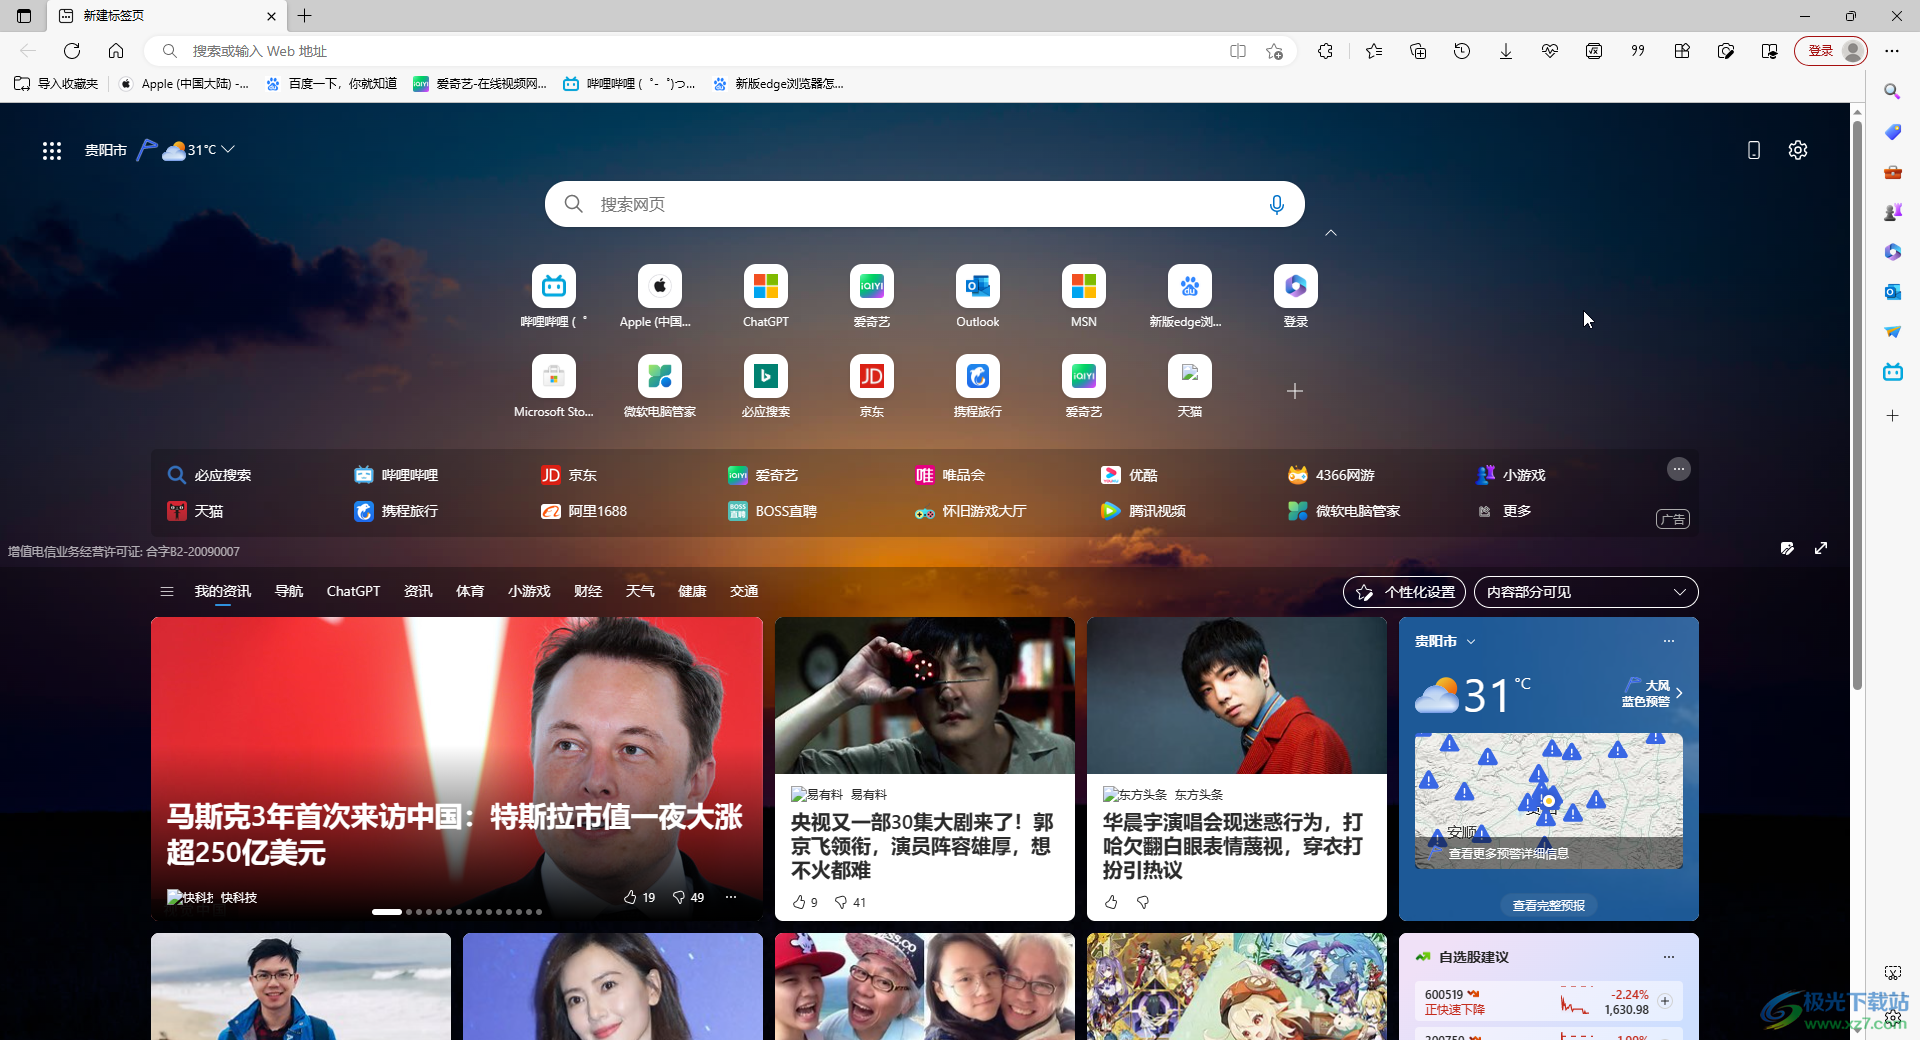Select the 财经 feed tab
Viewport: 1920px width, 1040px height.
click(x=588, y=592)
